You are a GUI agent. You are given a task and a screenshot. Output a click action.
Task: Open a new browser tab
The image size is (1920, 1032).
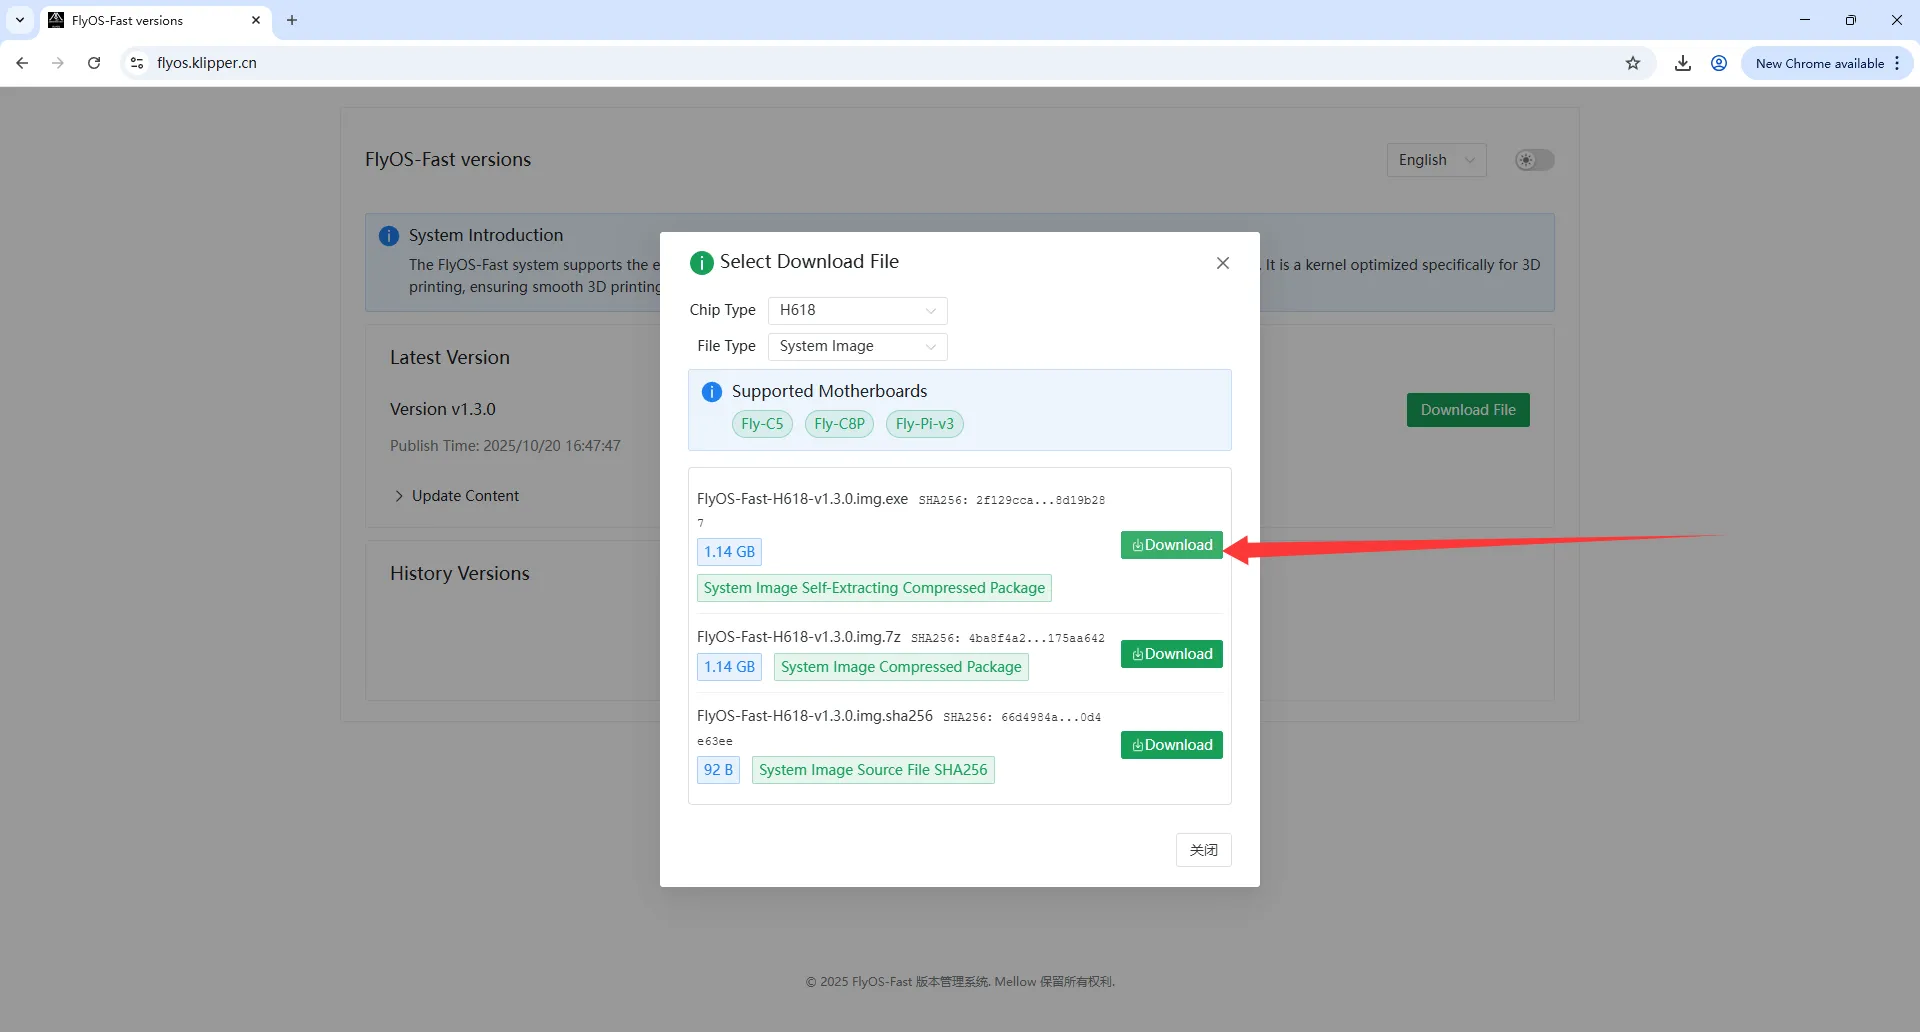292,20
